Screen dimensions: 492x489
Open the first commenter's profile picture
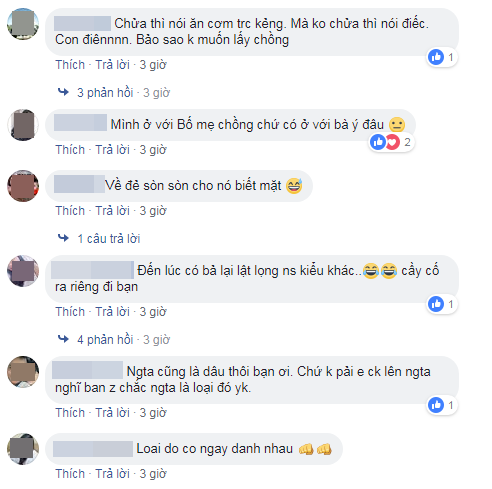point(23,24)
